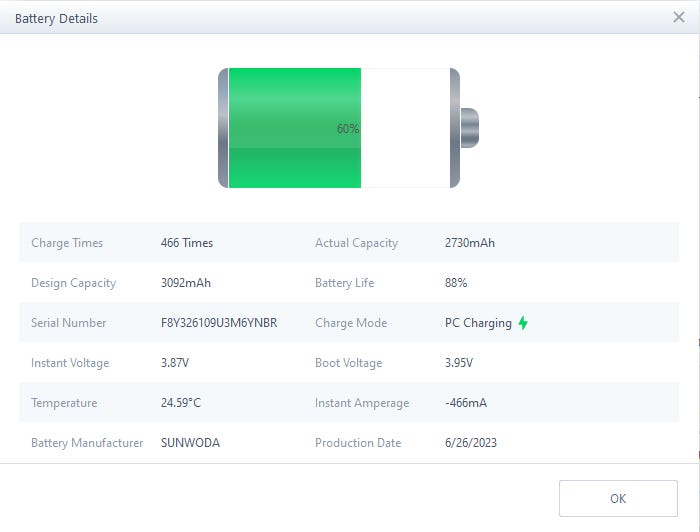Click the Boot Voltage label
Screen dimensions: 700x532
click(349, 363)
